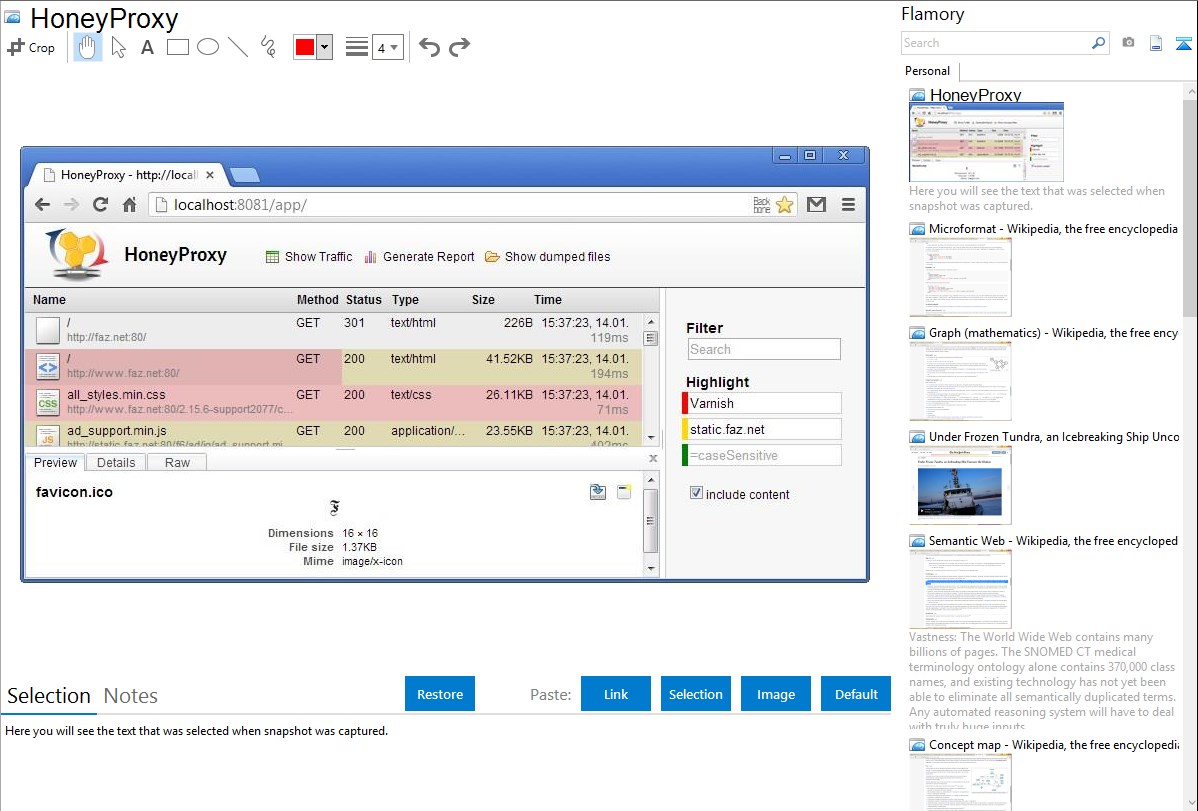Click the Restore button

[x=440, y=694]
